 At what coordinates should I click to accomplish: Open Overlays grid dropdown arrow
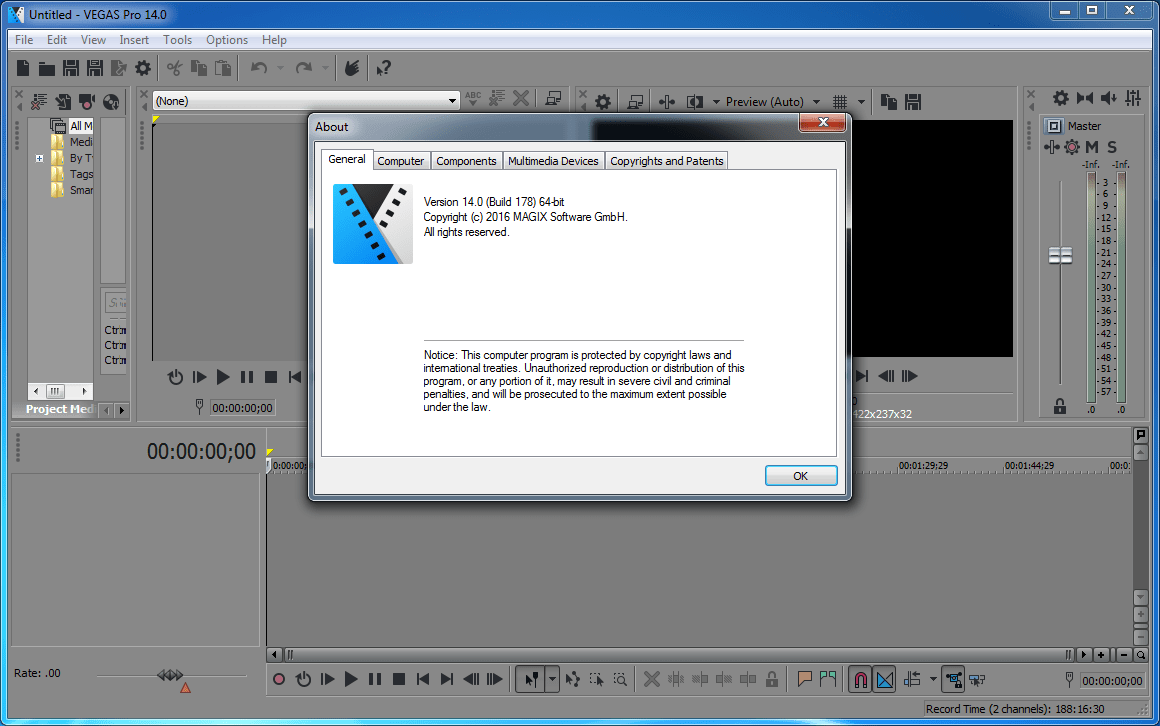(861, 102)
